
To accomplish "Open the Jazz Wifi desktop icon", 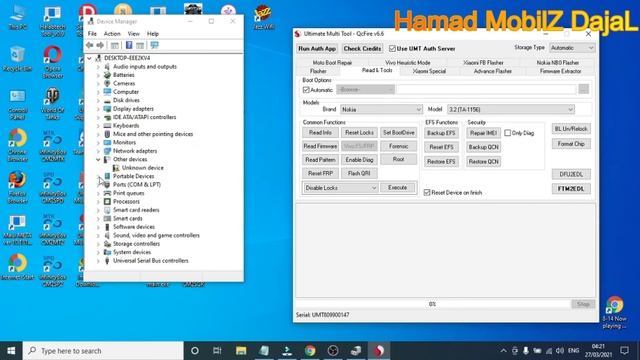I will click(263, 17).
